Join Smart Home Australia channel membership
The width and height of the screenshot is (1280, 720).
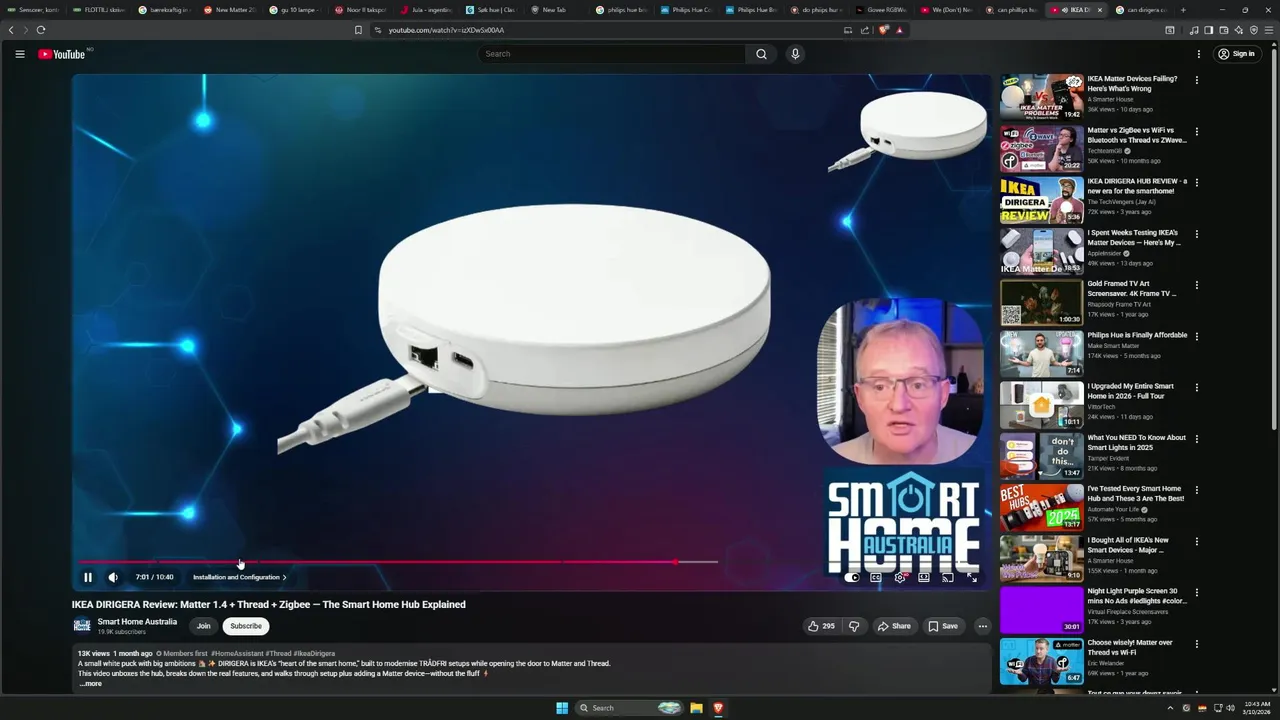[204, 626]
